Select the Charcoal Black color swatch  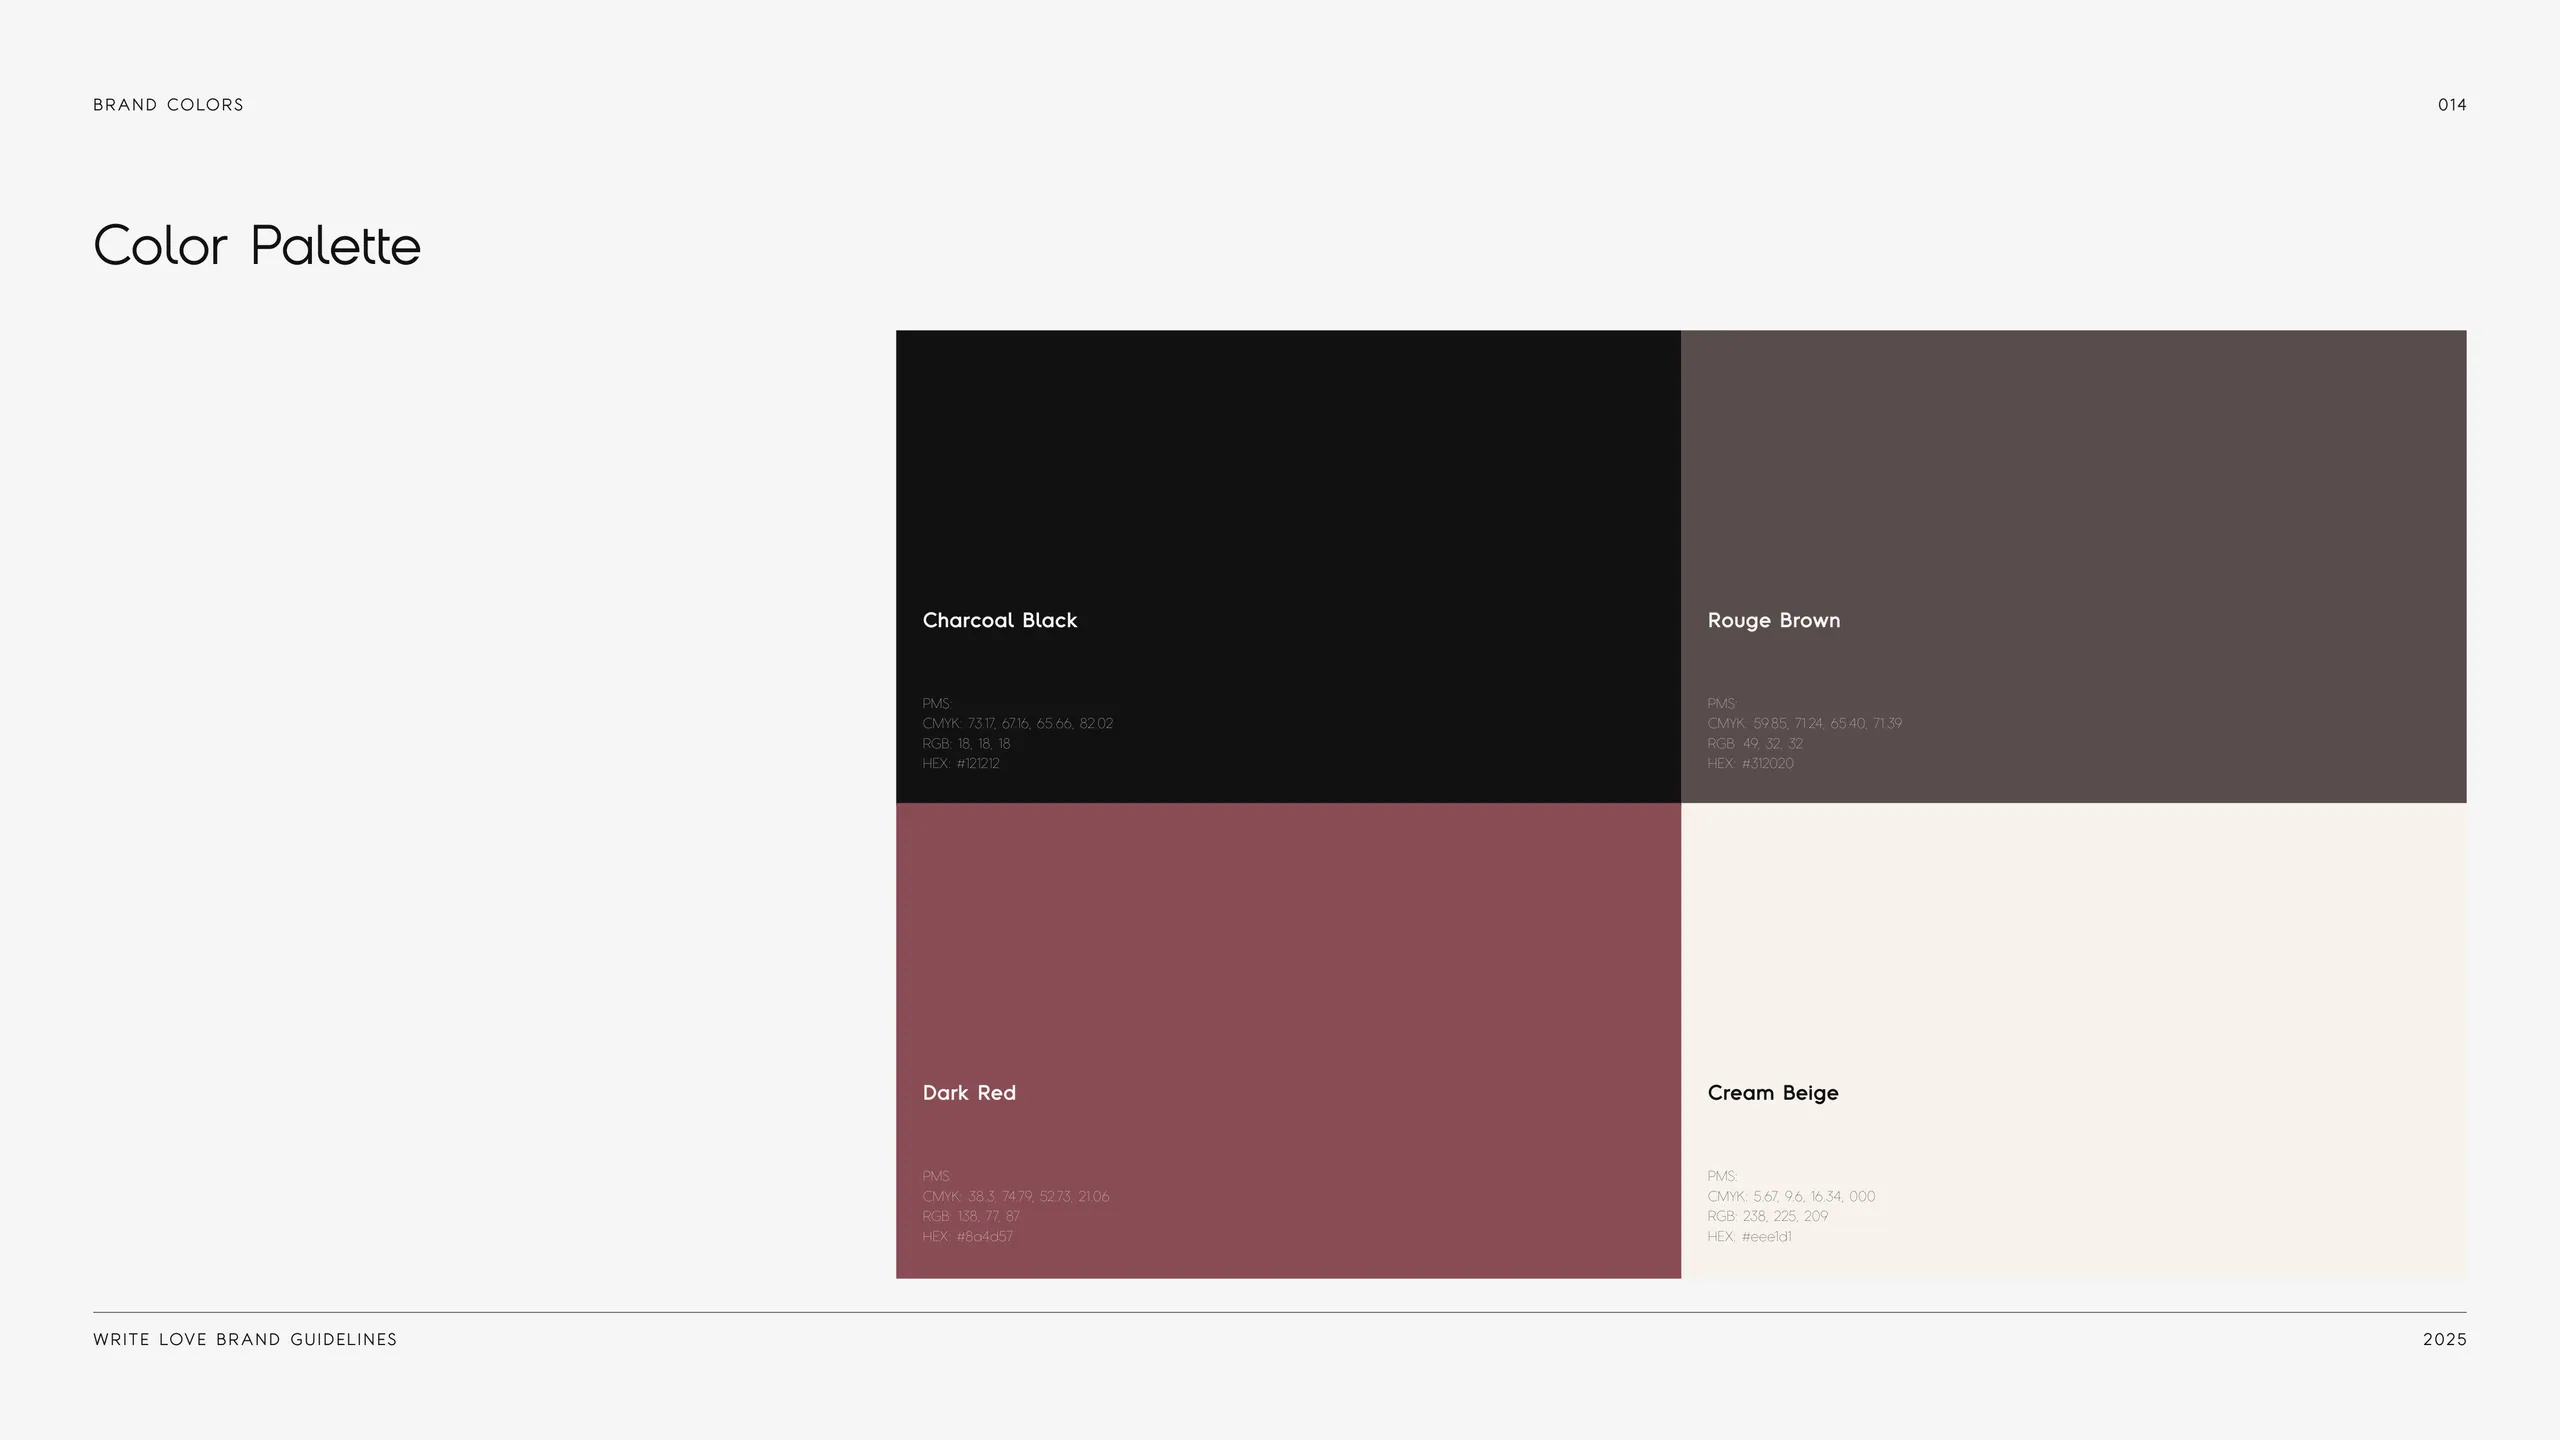pos(1288,566)
